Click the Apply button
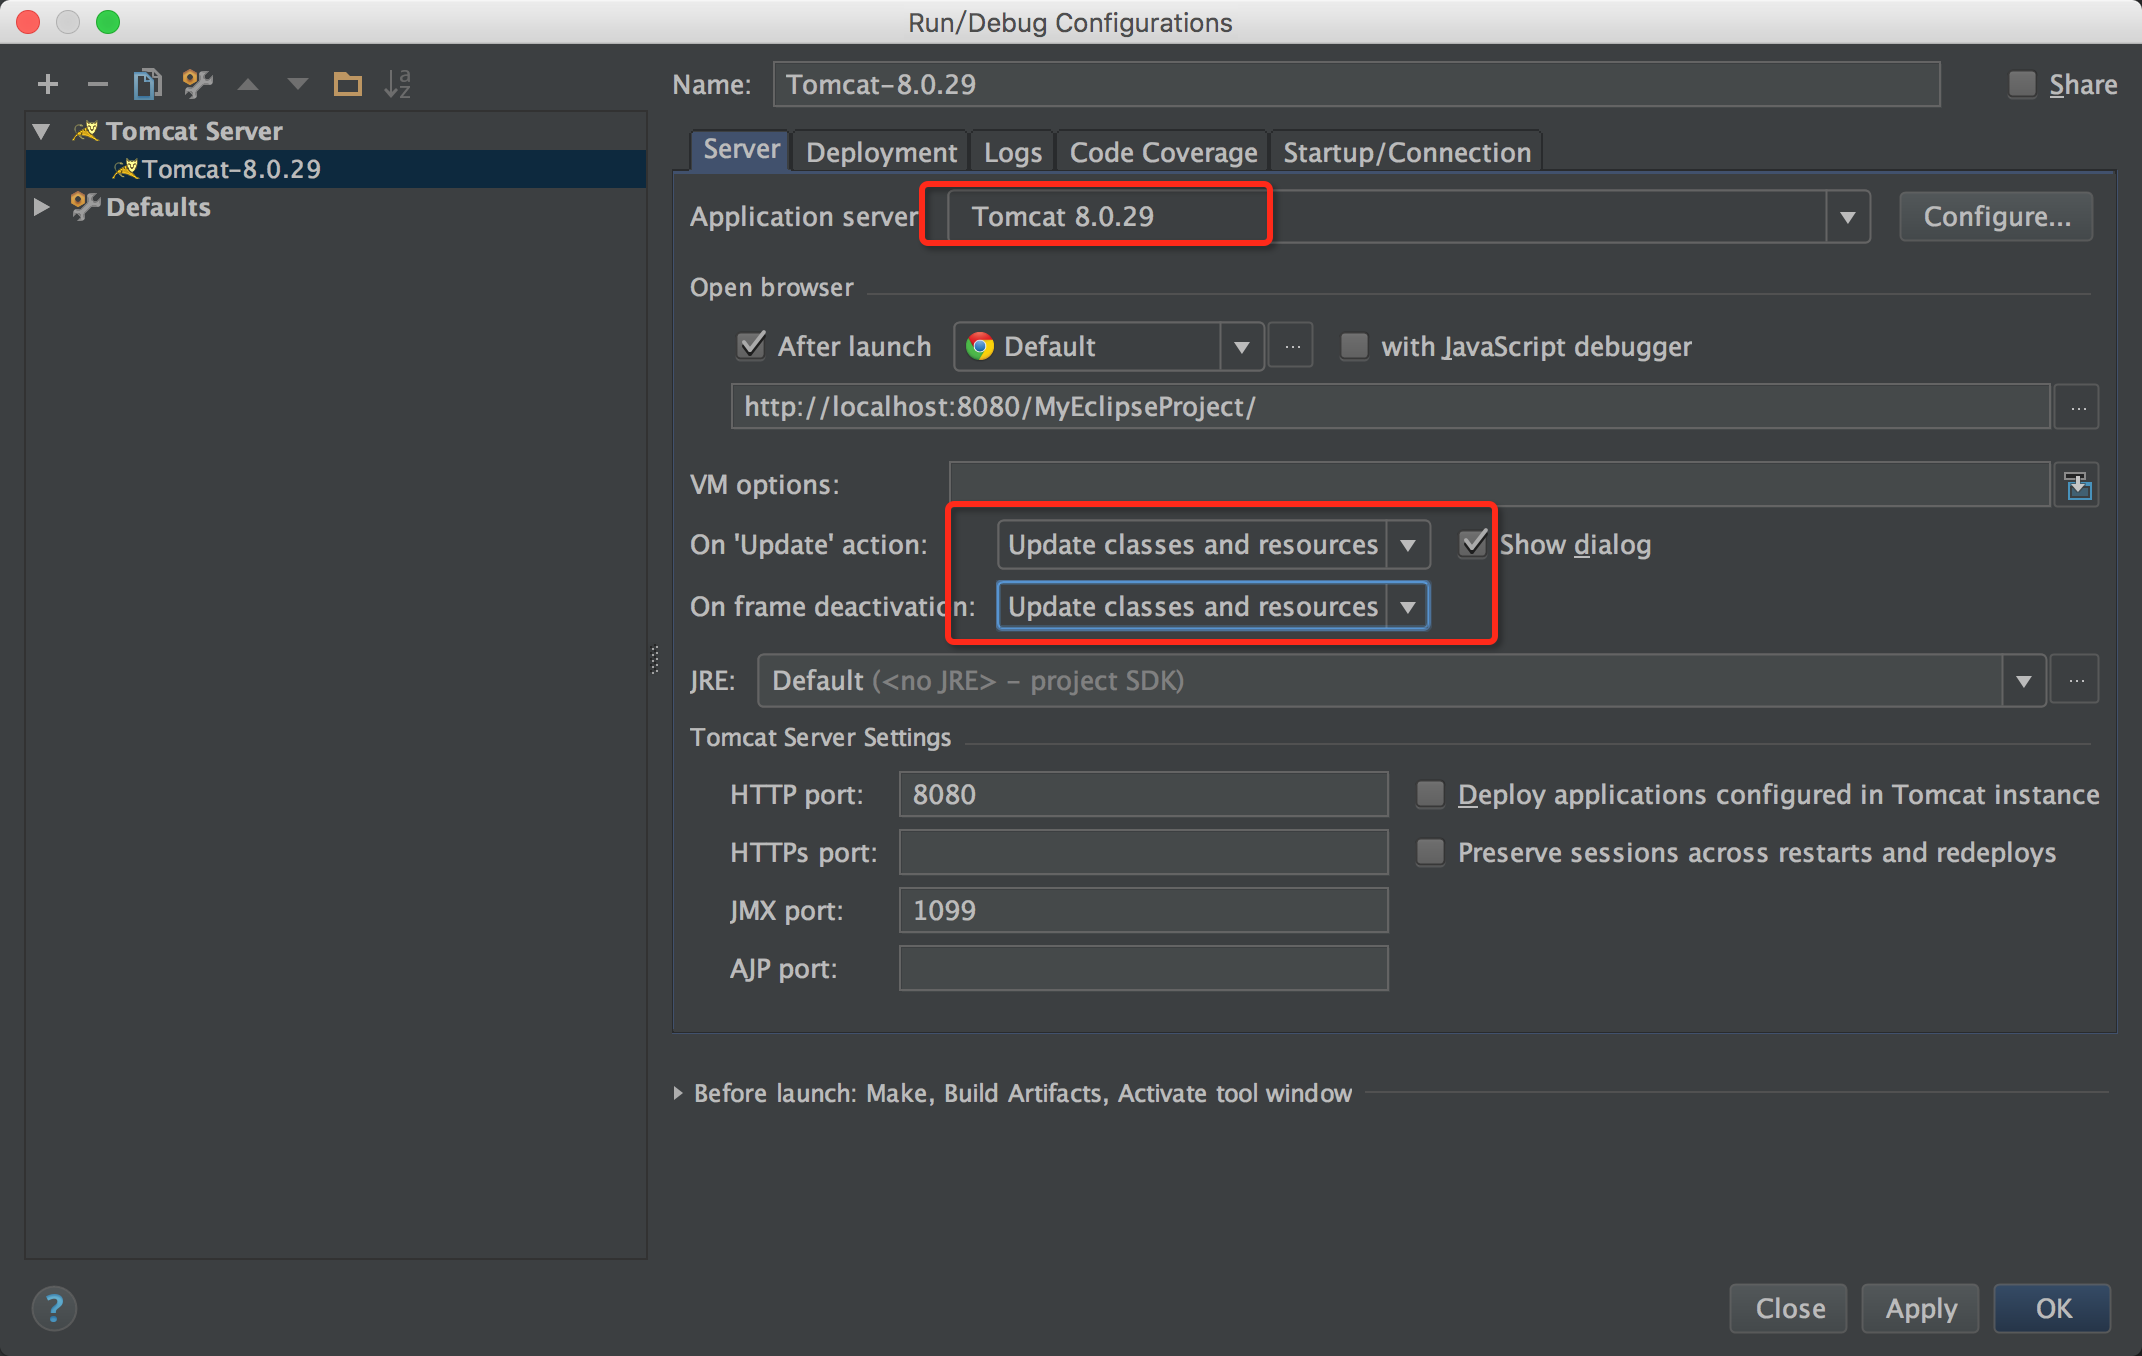Image resolution: width=2142 pixels, height=1356 pixels. click(1920, 1308)
